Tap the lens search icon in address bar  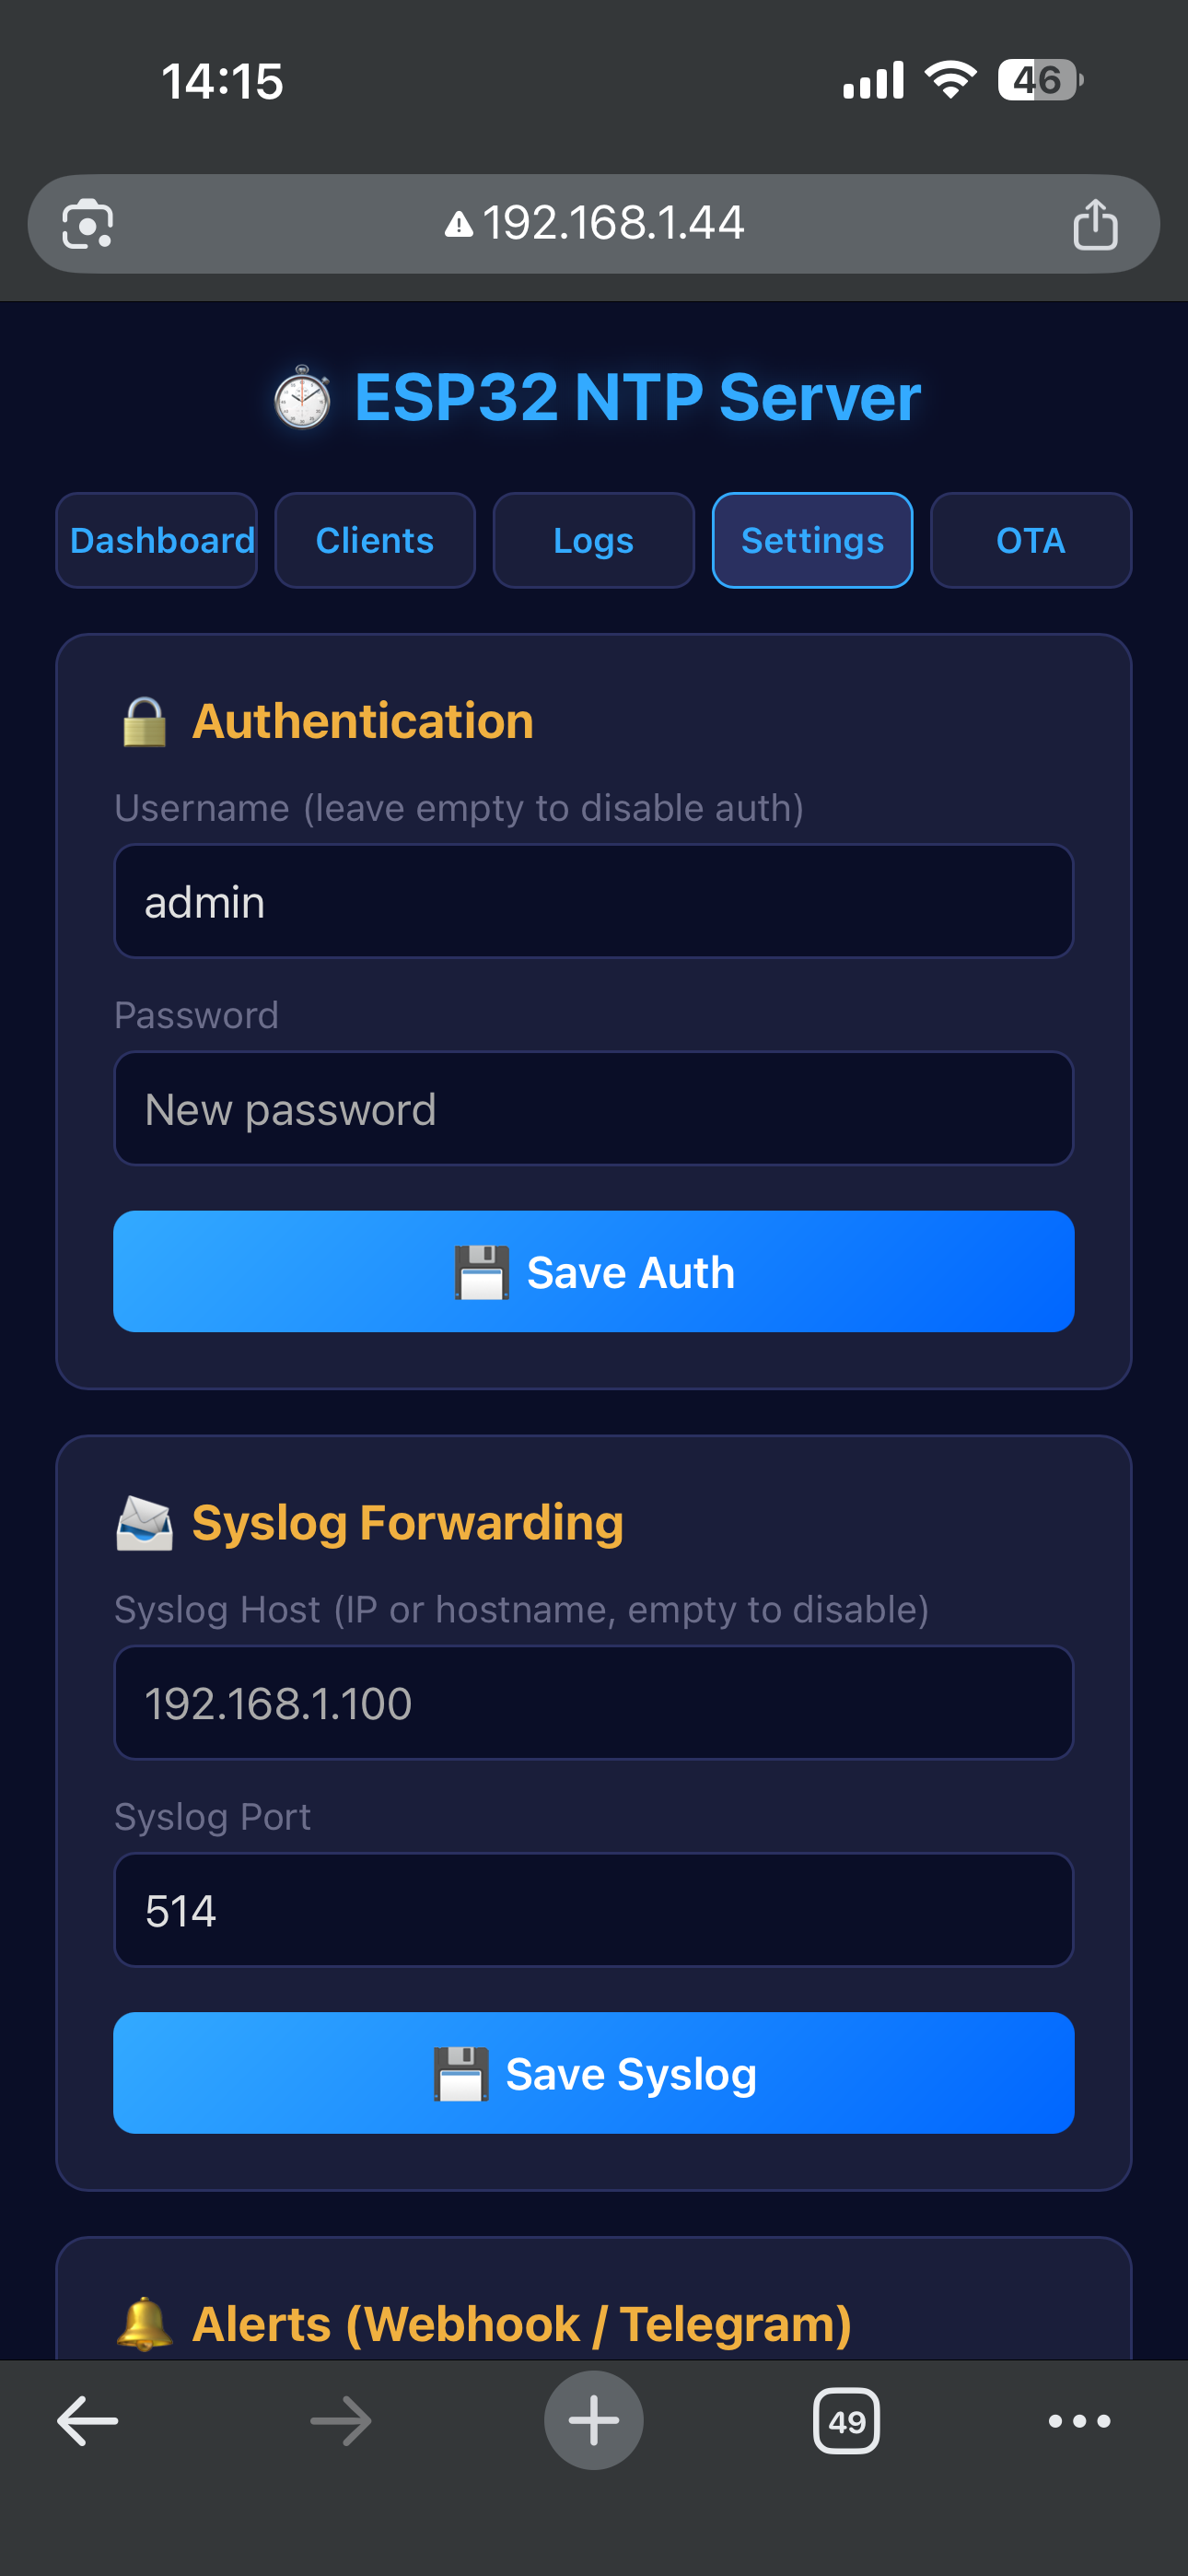[88, 224]
